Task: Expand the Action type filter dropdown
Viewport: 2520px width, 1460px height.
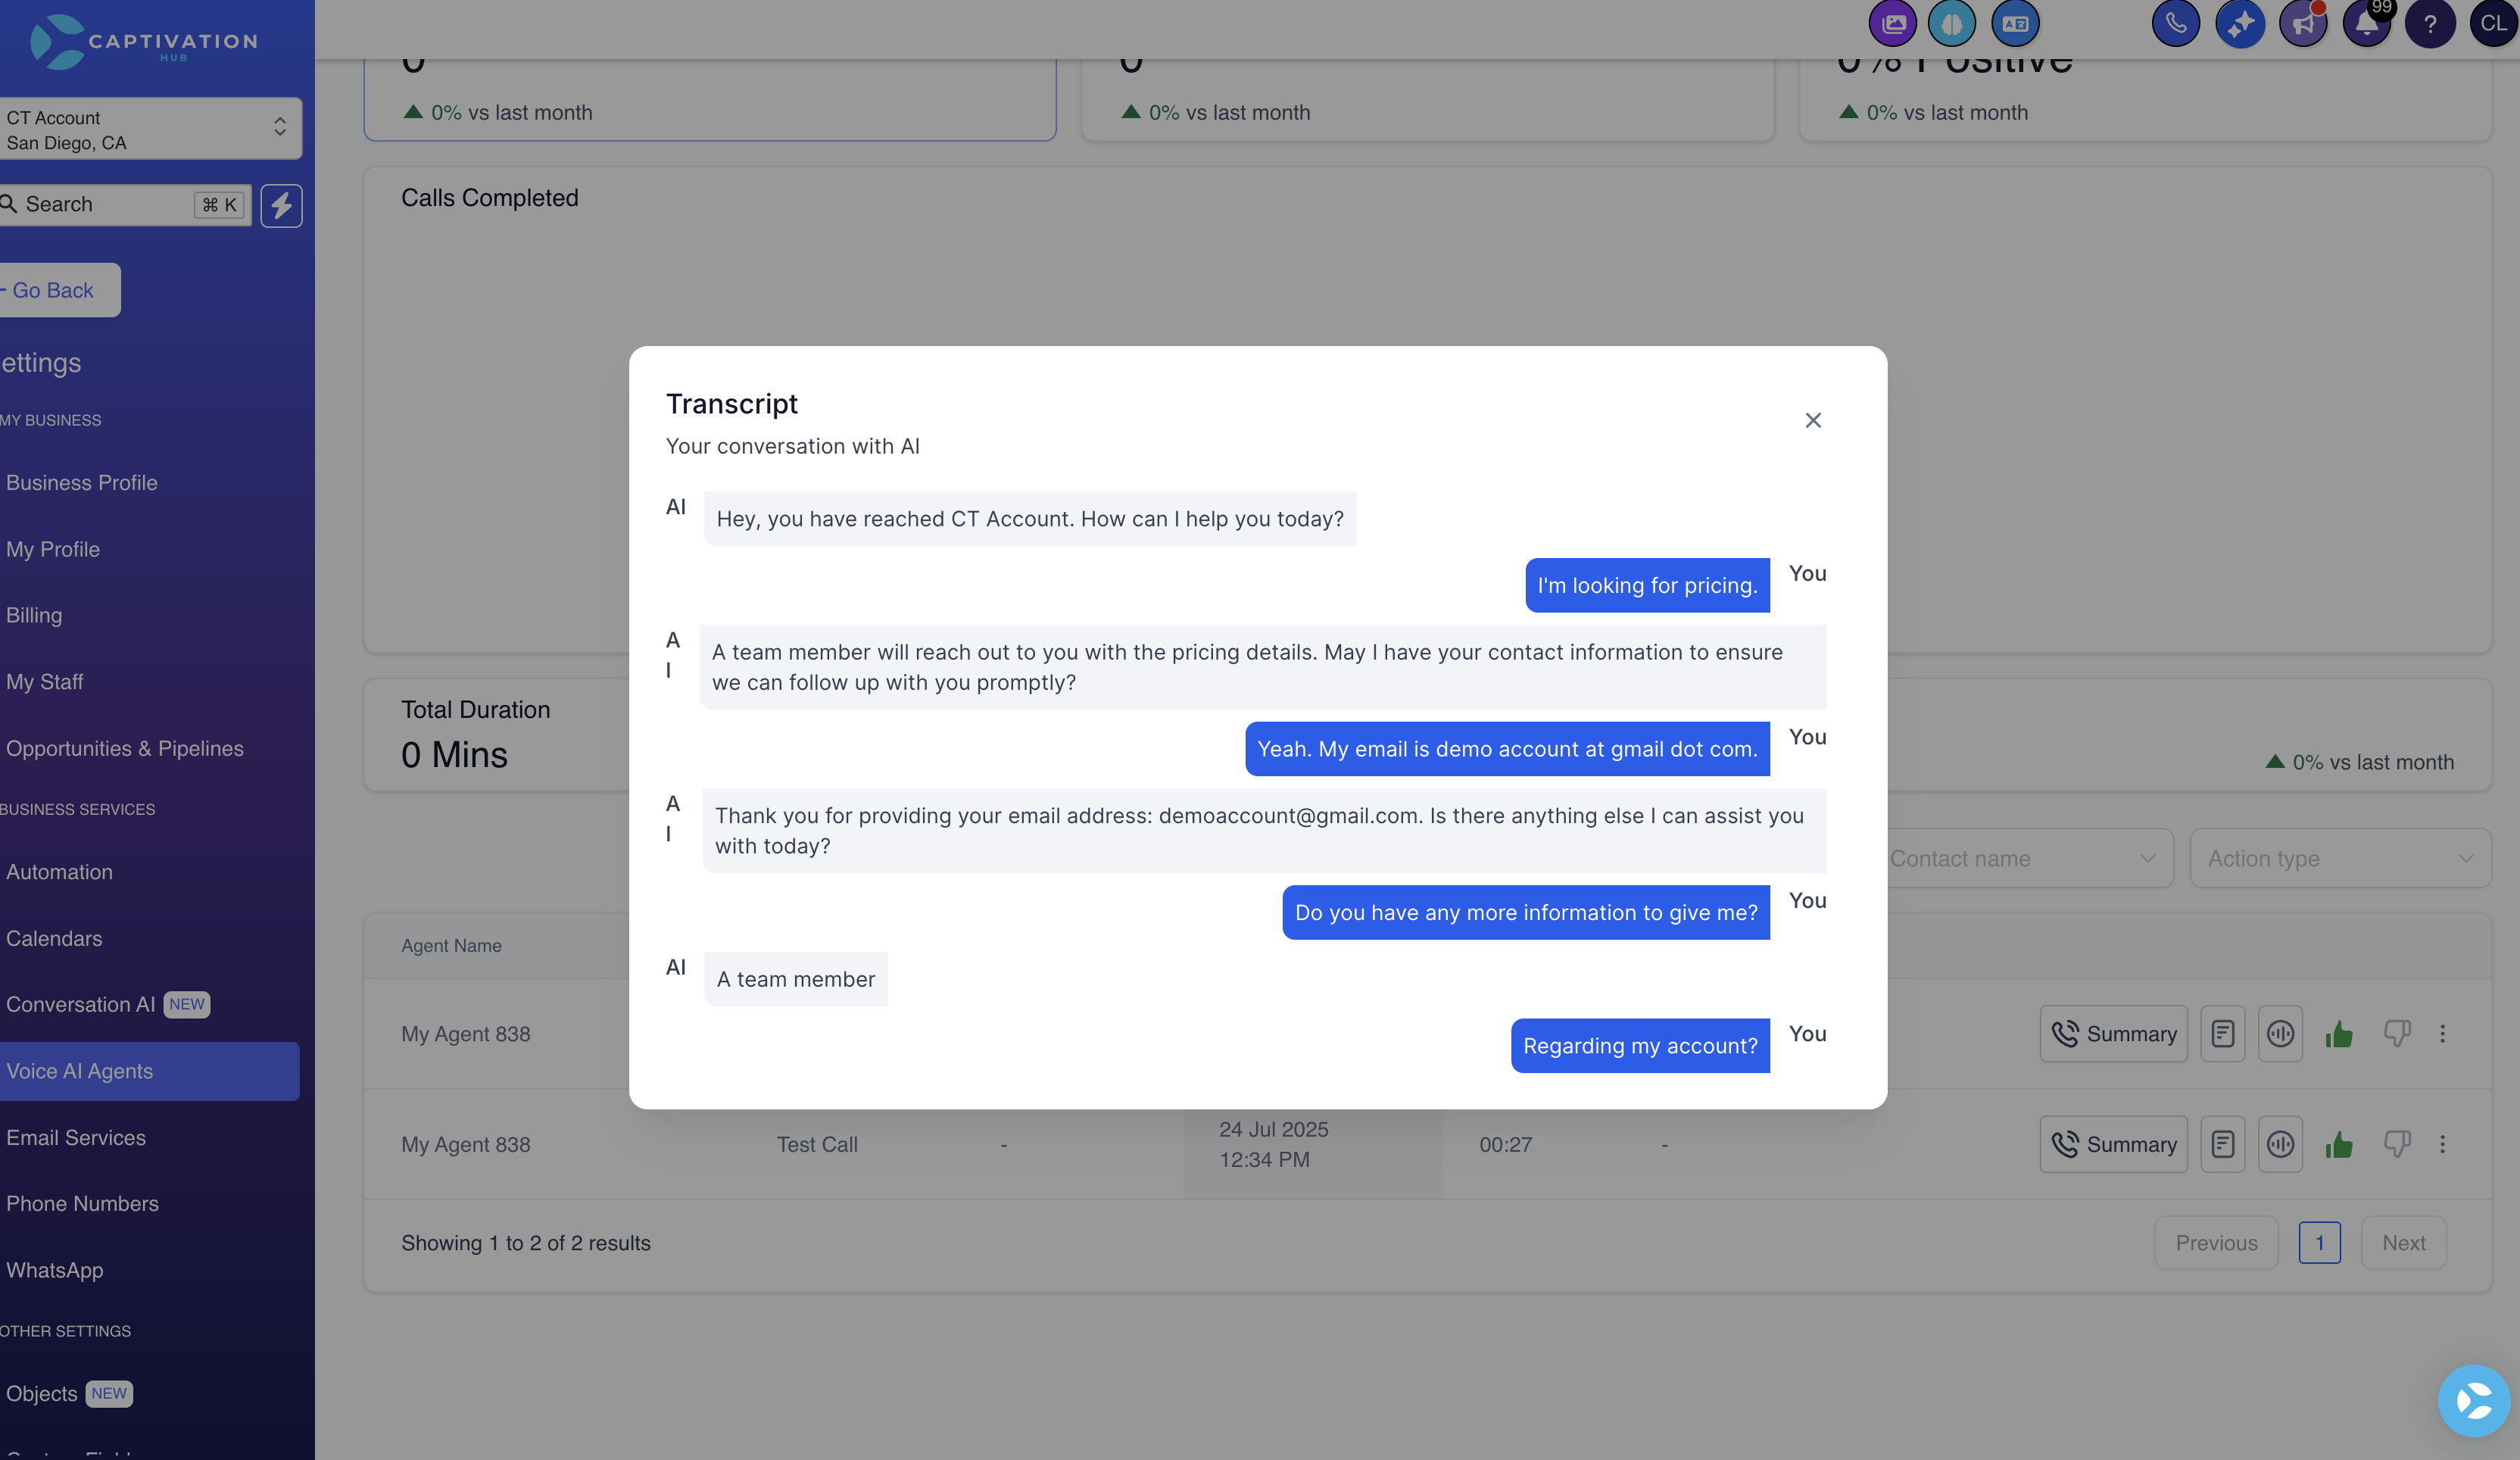Action: [x=2340, y=858]
